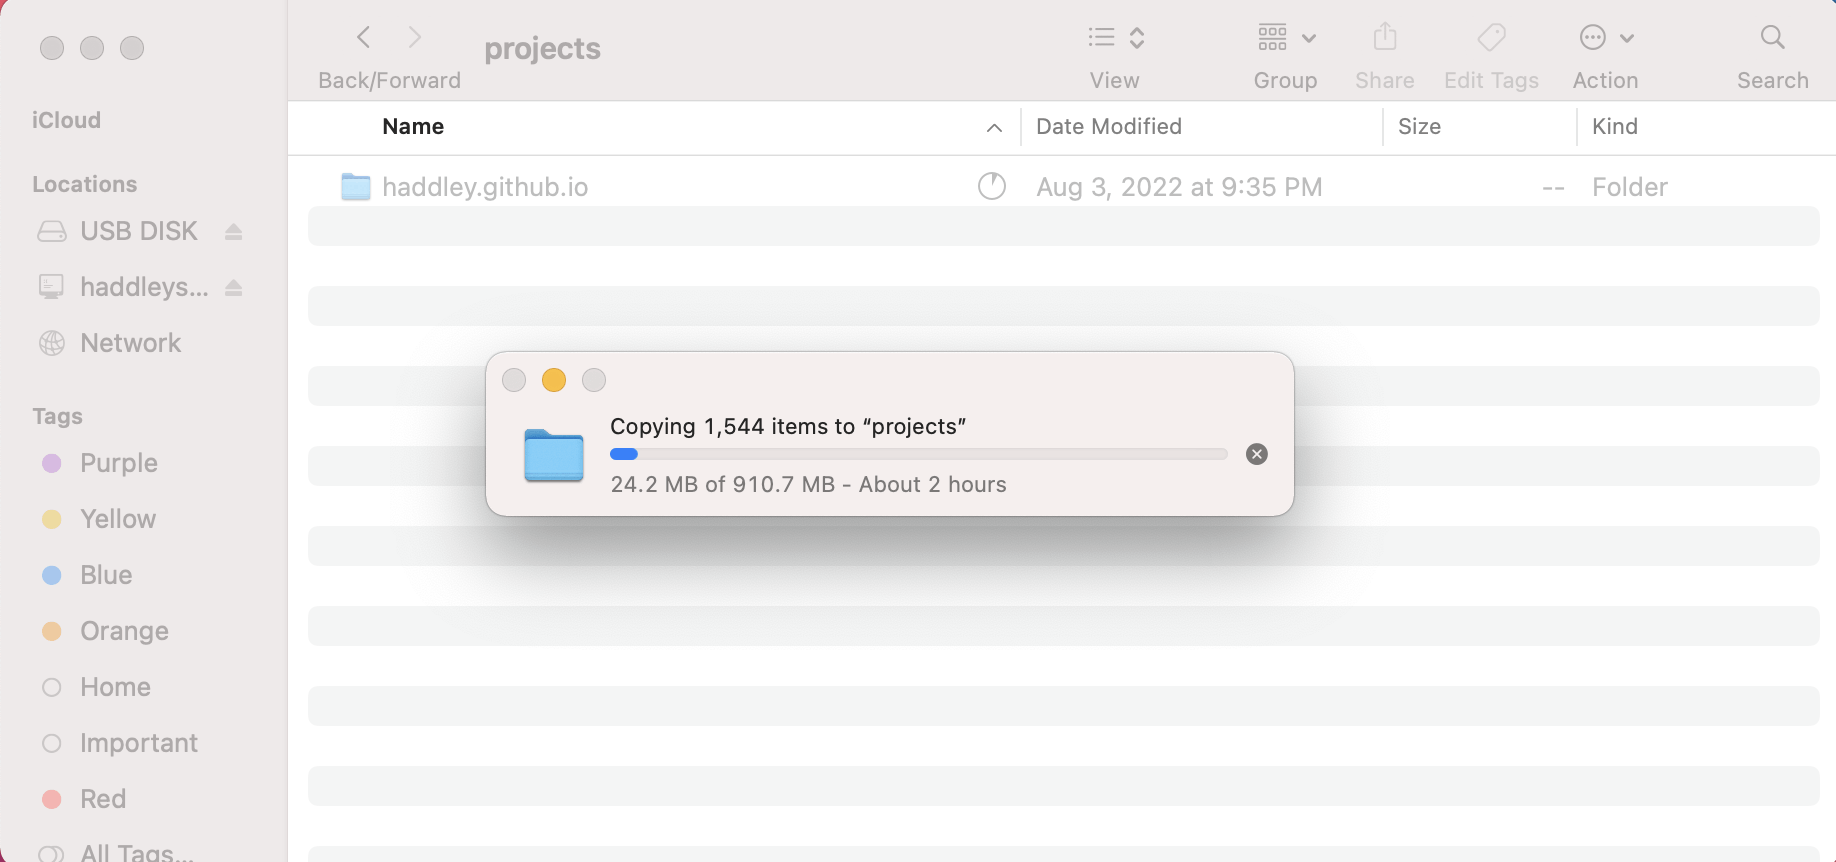Open the Action menu dropdown
The image size is (1836, 862).
tap(1606, 38)
